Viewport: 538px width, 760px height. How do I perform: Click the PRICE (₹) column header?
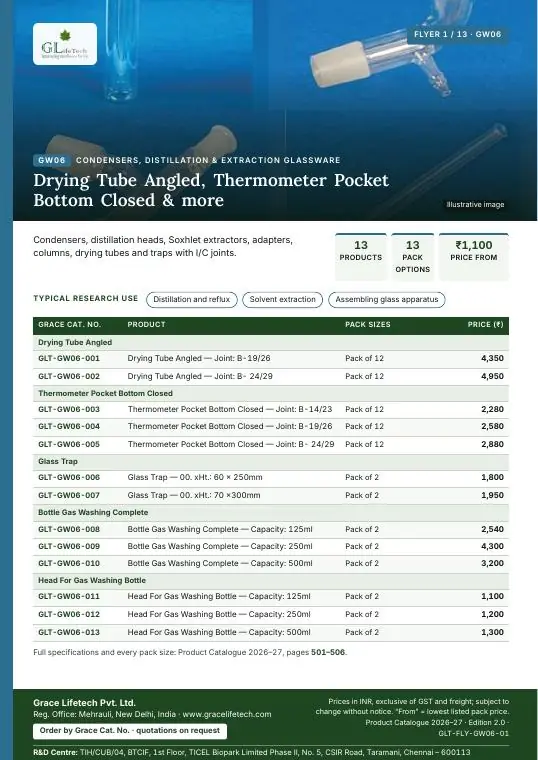tap(485, 325)
